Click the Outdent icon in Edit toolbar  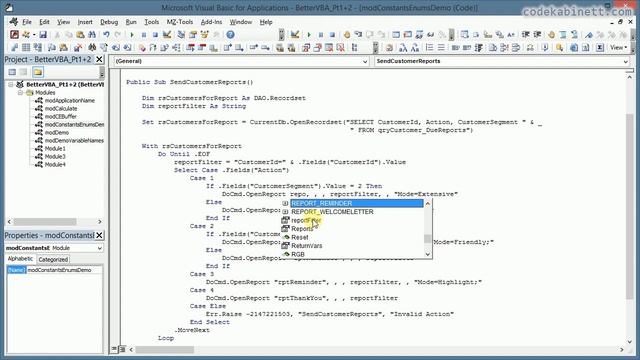[537, 35]
